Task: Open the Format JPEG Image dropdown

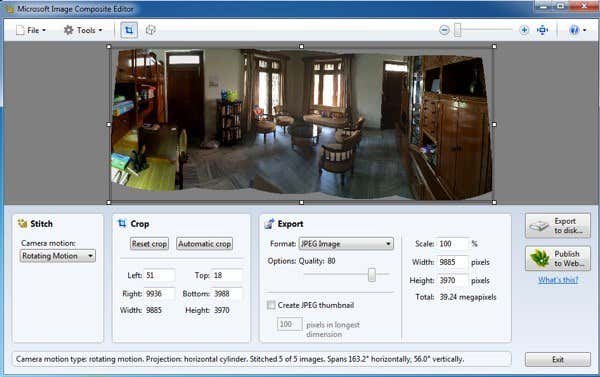Action: [x=346, y=244]
